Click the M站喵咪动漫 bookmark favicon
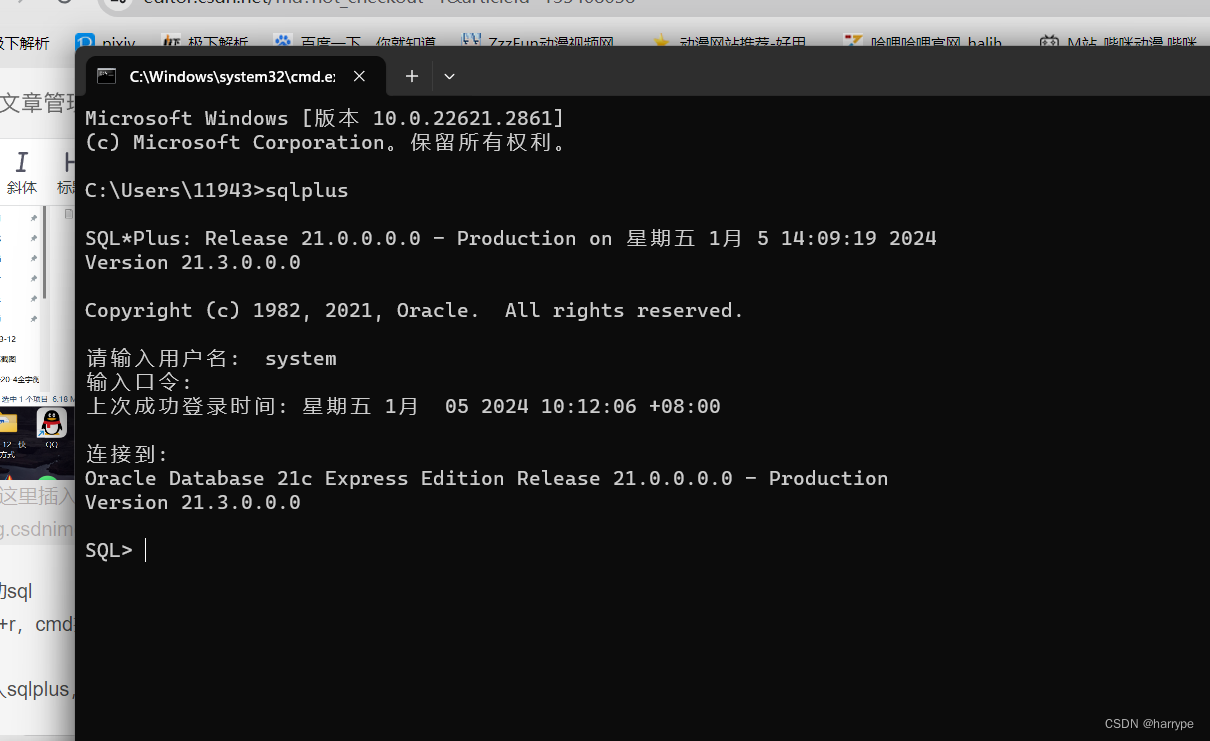The height and width of the screenshot is (741, 1210). 1050,42
